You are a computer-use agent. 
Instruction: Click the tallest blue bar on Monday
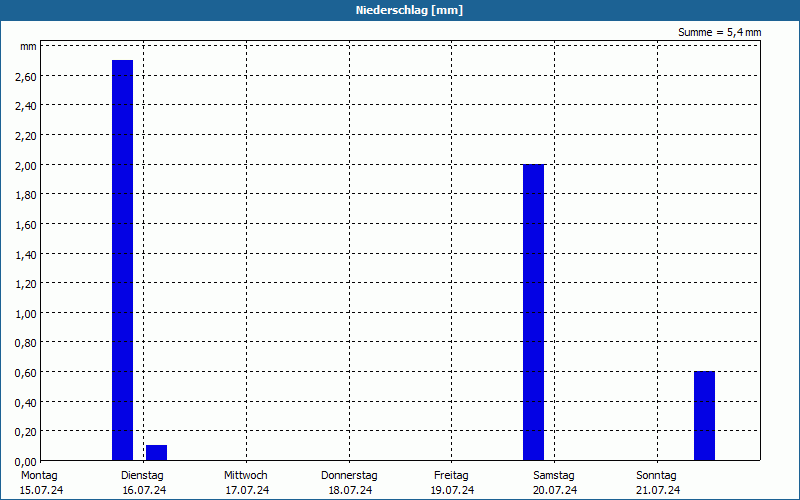point(122,260)
